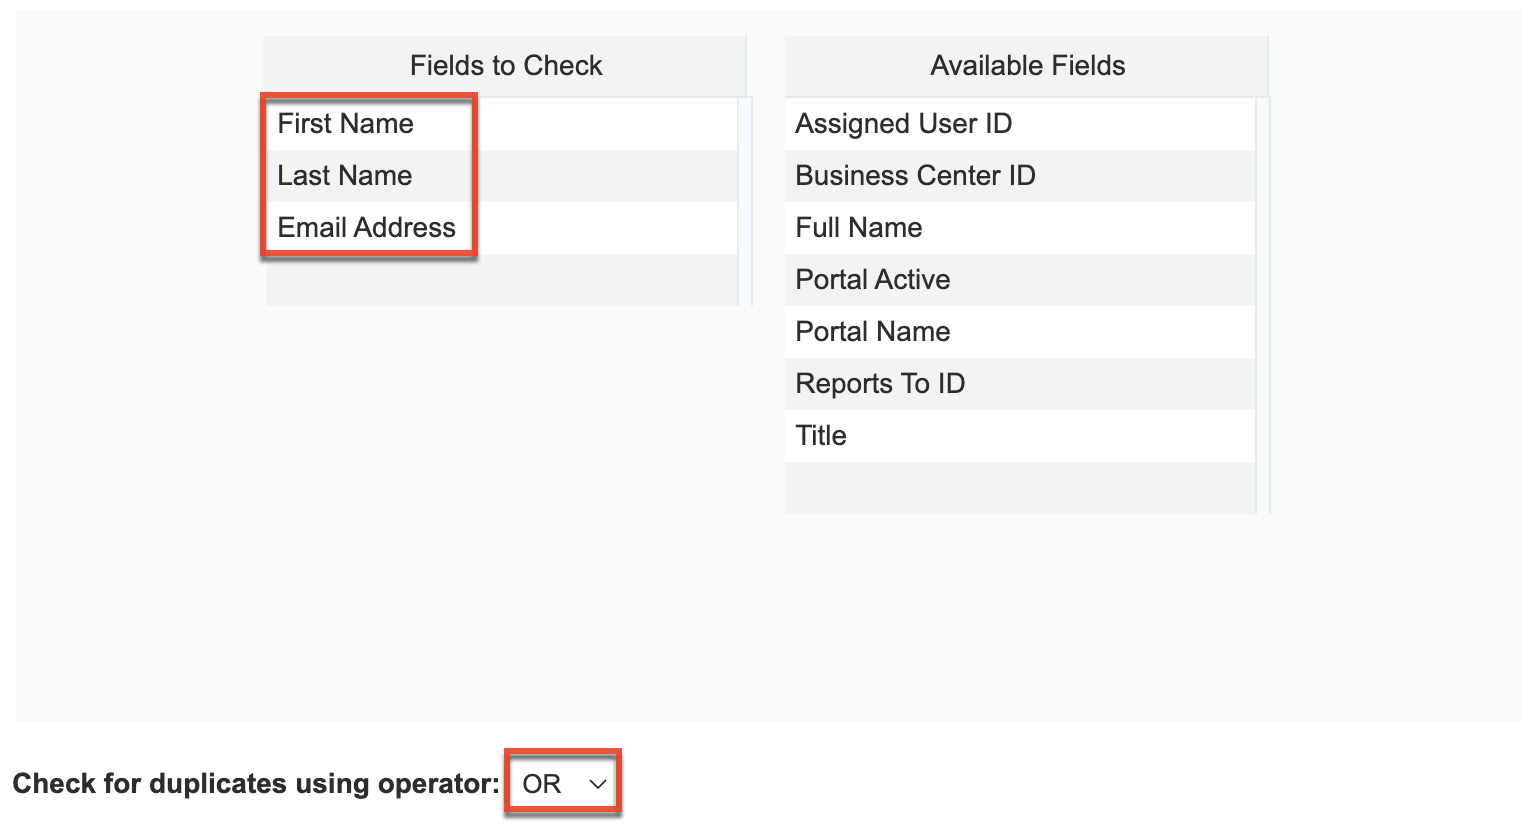This screenshot has height=828, width=1530.
Task: Click the chevron on the OR selector
Action: [597, 784]
